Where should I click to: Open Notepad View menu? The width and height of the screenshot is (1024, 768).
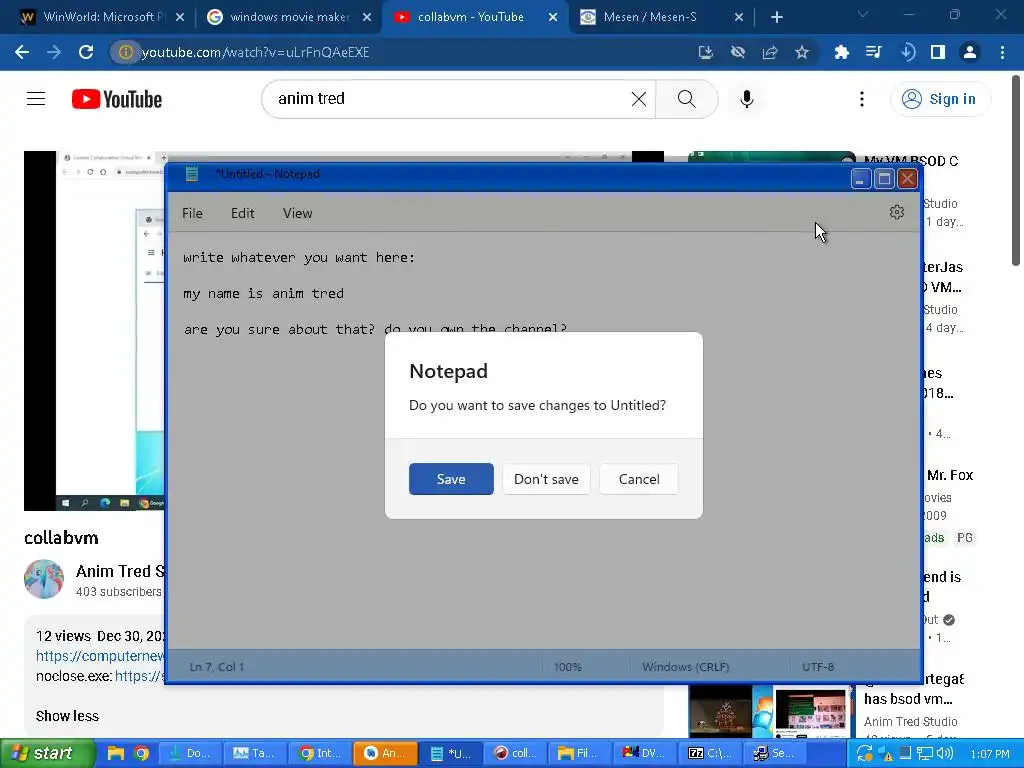pyautogui.click(x=297, y=213)
